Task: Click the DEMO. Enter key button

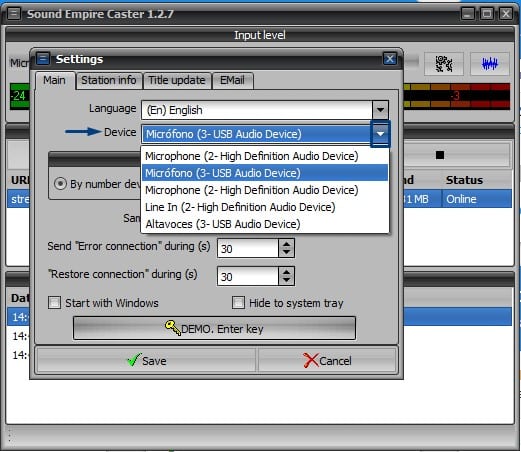Action: [x=214, y=328]
